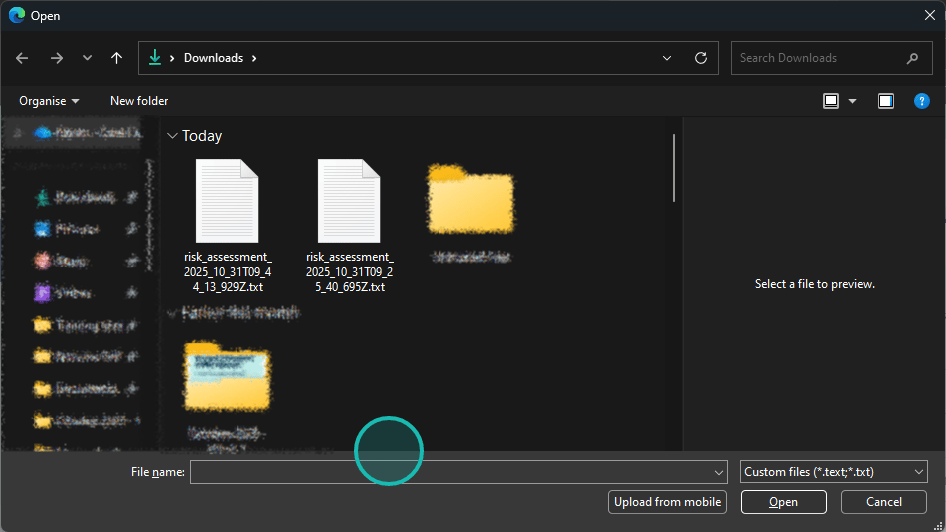The height and width of the screenshot is (532, 946).
Task: Click the search magnifier icon
Action: (912, 58)
